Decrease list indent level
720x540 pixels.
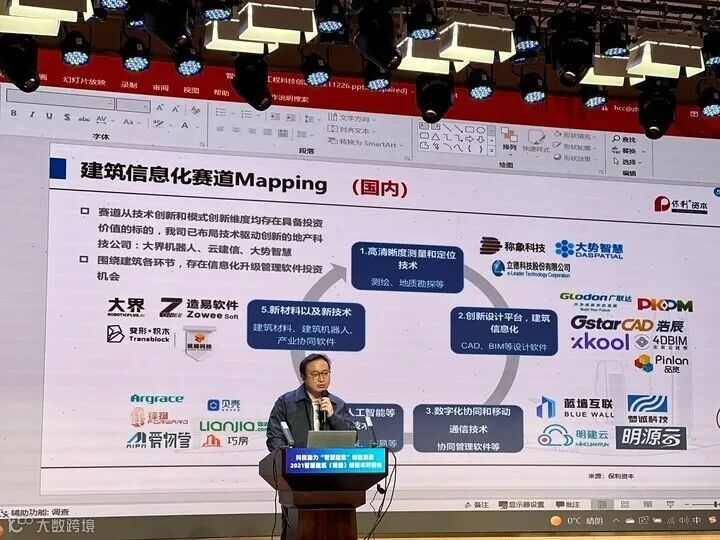pyautogui.click(x=275, y=116)
